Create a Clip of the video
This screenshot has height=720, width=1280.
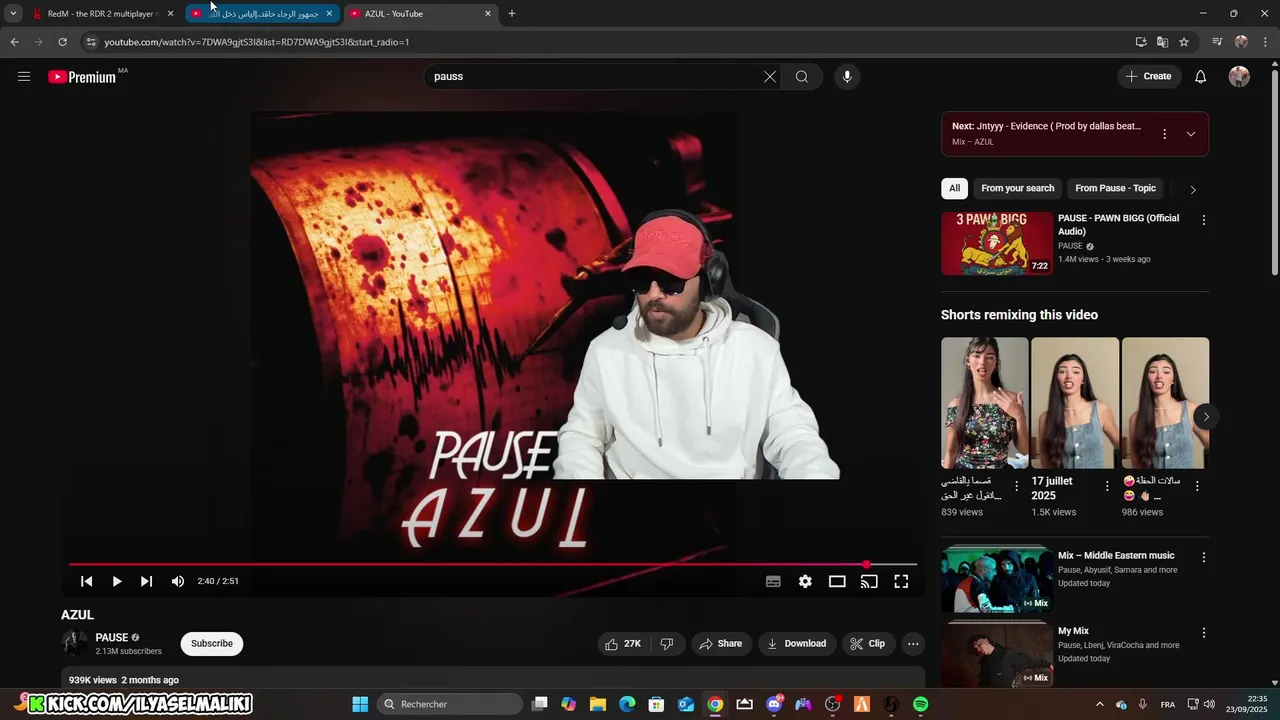[x=868, y=644]
